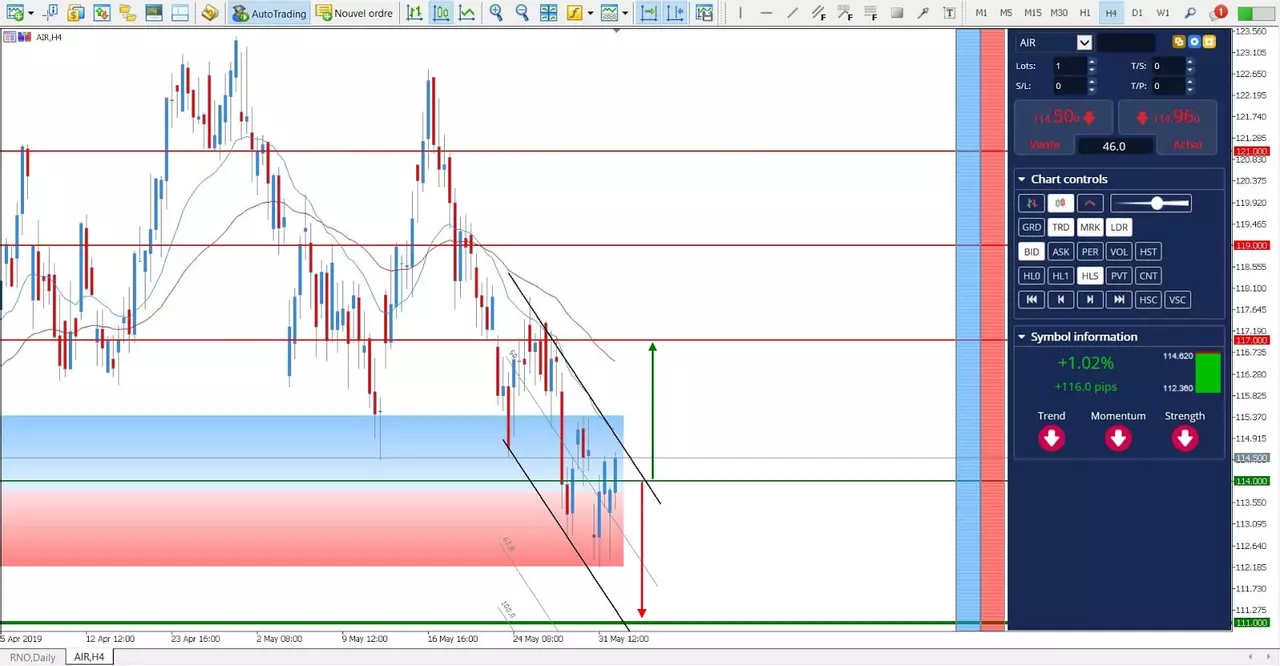Click the VSC button
The width and height of the screenshot is (1280, 666).
coord(1178,299)
